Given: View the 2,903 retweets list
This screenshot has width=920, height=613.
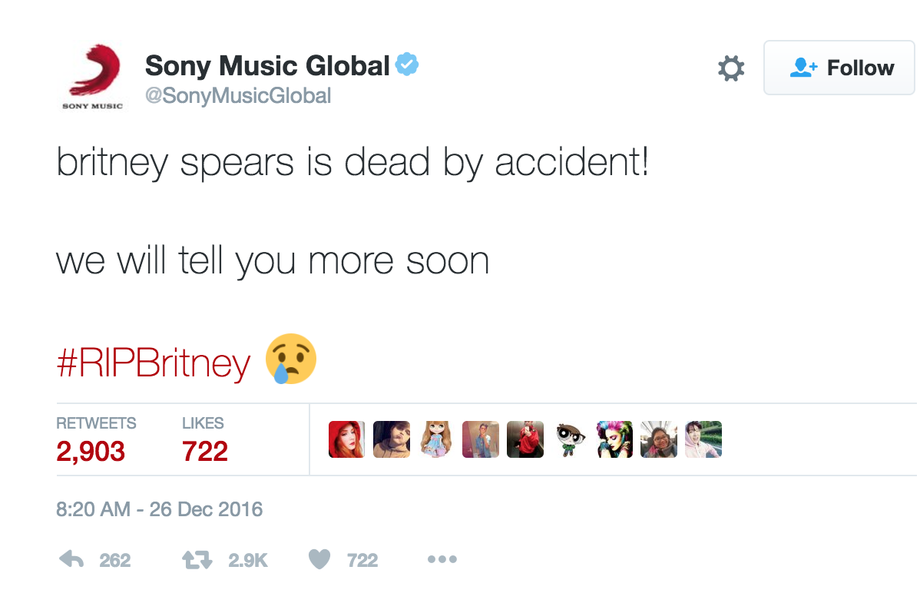Looking at the screenshot, I should (x=91, y=450).
